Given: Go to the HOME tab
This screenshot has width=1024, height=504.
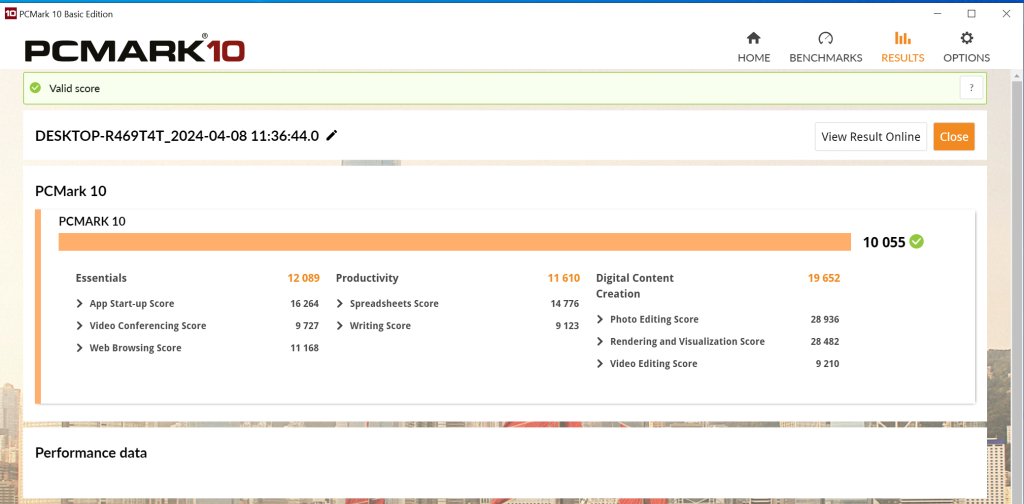Looking at the screenshot, I should pos(754,47).
